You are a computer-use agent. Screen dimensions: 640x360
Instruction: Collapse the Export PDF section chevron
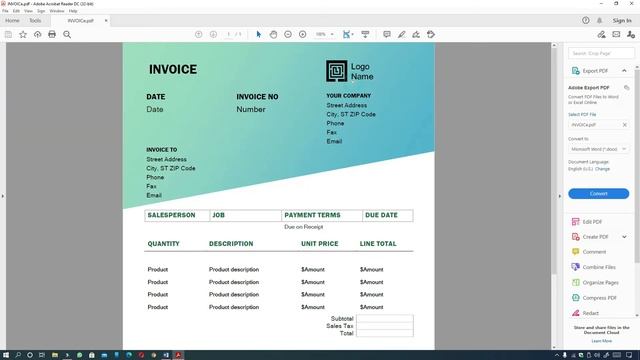point(624,71)
